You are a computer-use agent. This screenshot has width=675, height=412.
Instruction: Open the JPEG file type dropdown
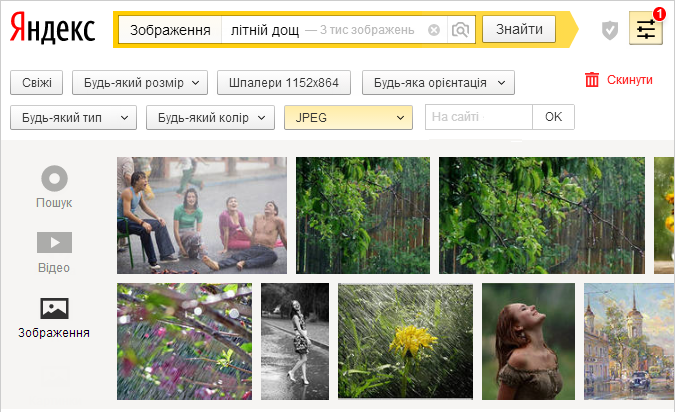point(348,118)
